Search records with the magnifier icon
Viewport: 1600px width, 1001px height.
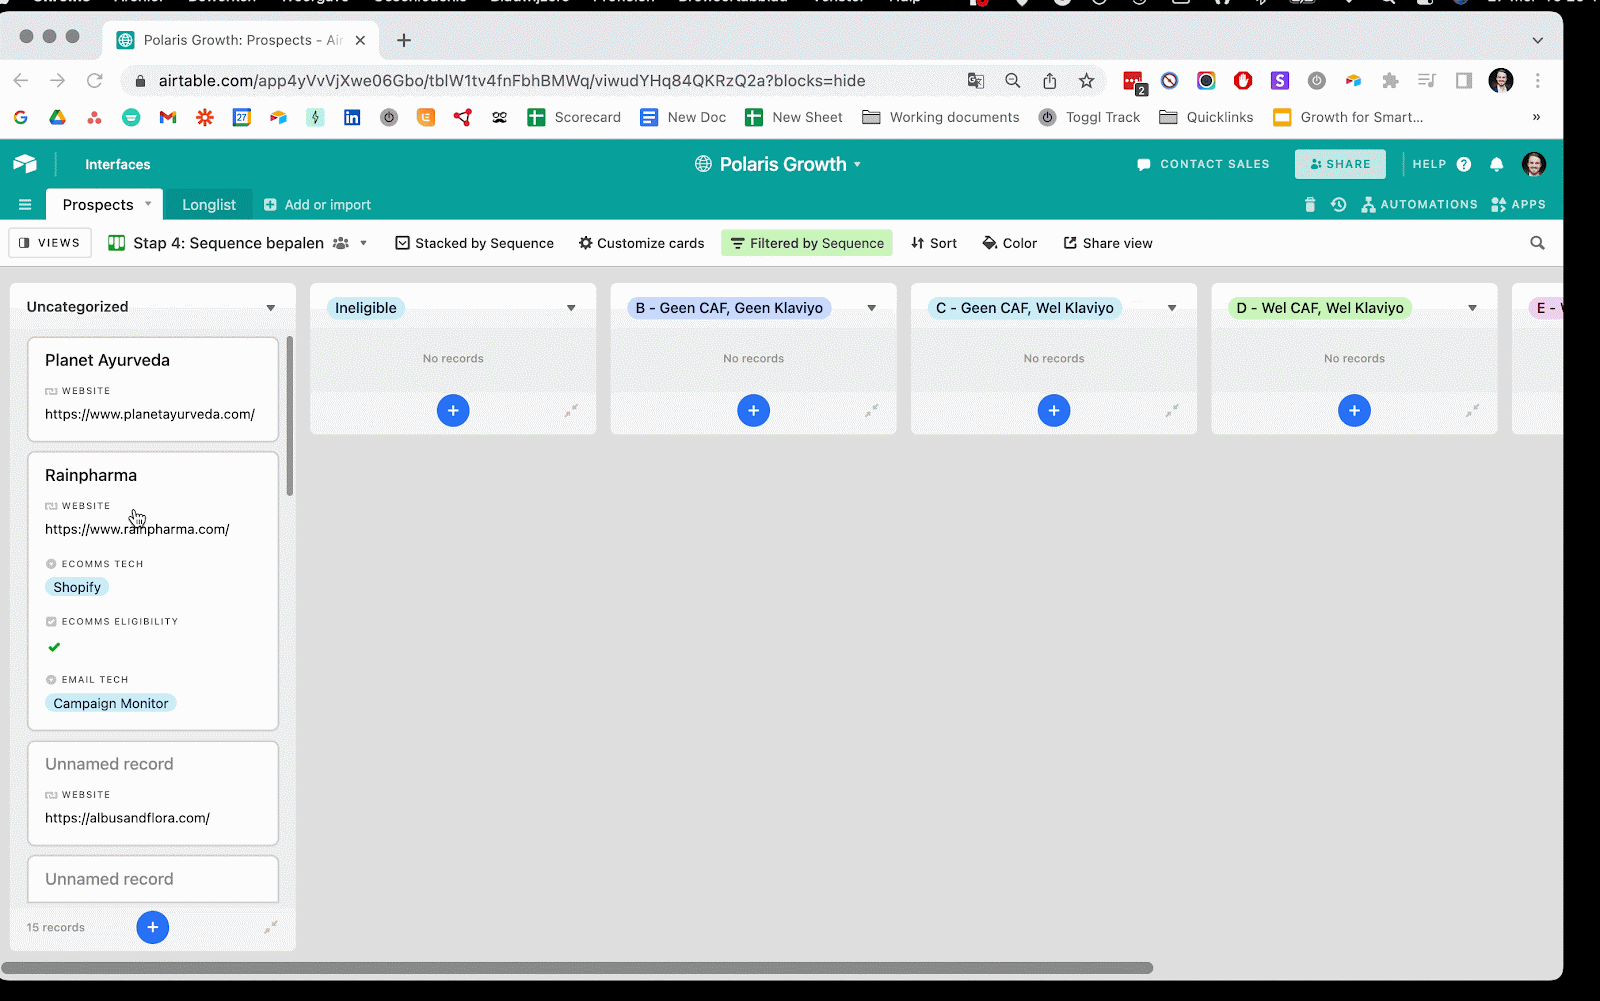tap(1537, 243)
